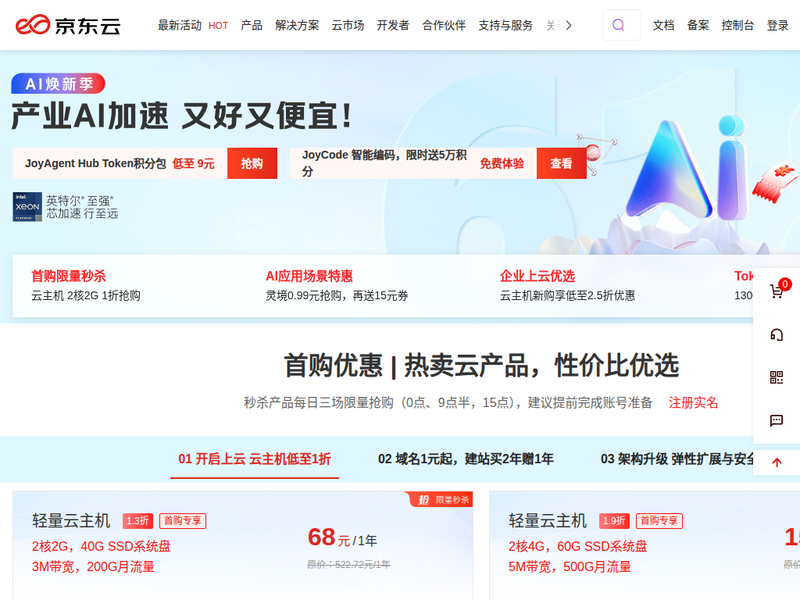Select tab 01 开启上云 云主机低至1折
Screen dimensions: 800x600
pyautogui.click(x=255, y=459)
